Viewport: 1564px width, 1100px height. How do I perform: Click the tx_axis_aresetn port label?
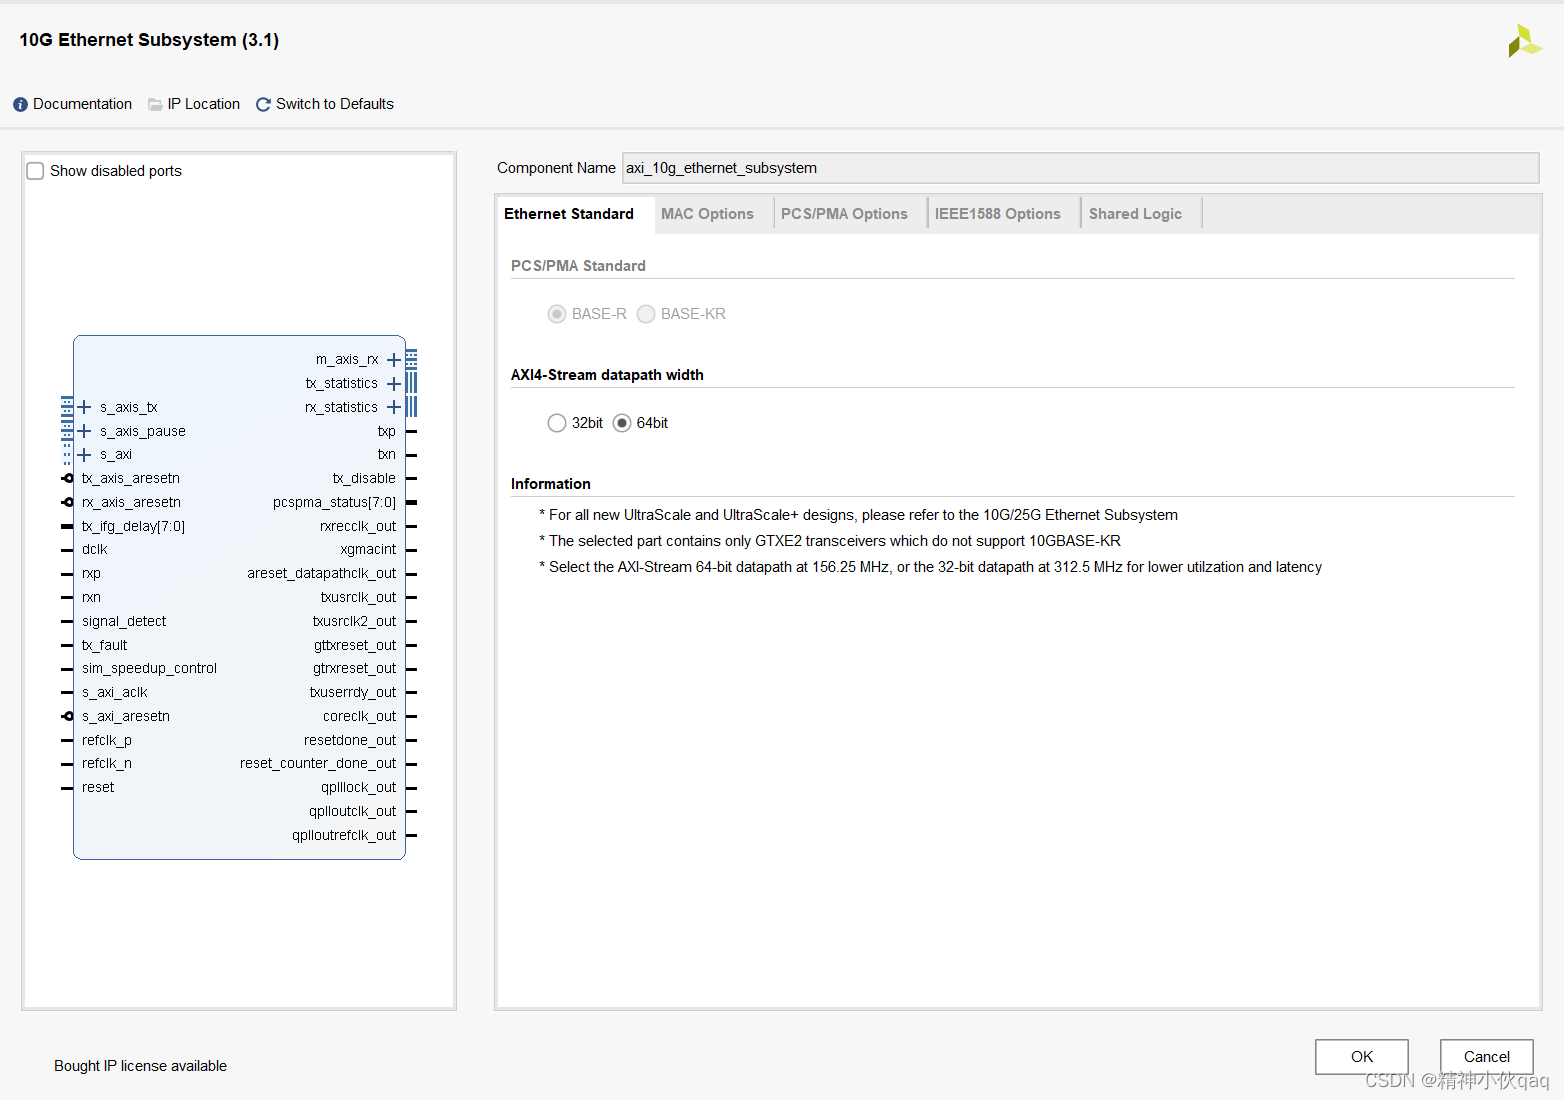click(131, 479)
